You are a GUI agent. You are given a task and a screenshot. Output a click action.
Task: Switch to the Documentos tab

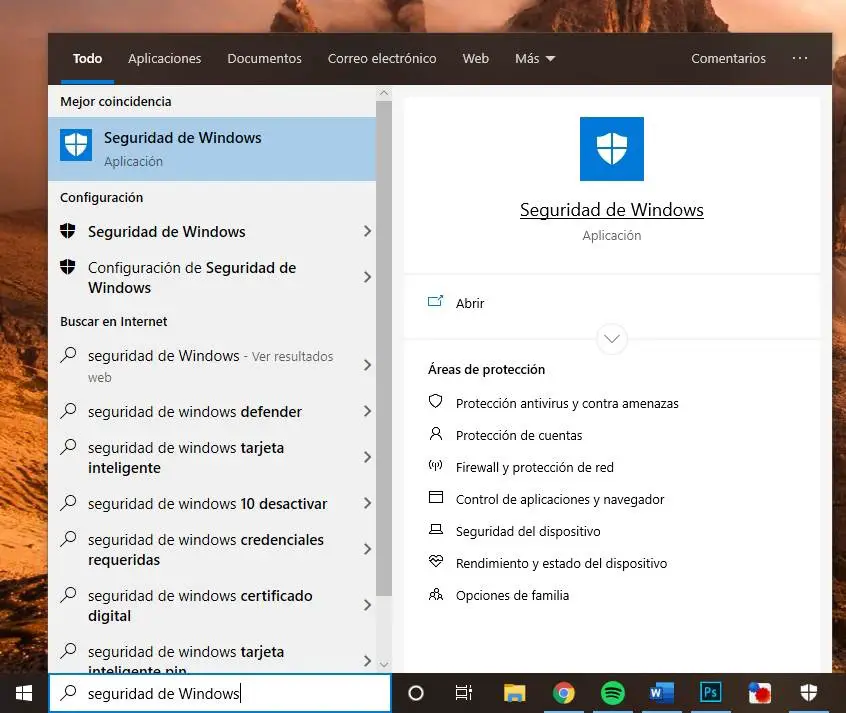[264, 58]
